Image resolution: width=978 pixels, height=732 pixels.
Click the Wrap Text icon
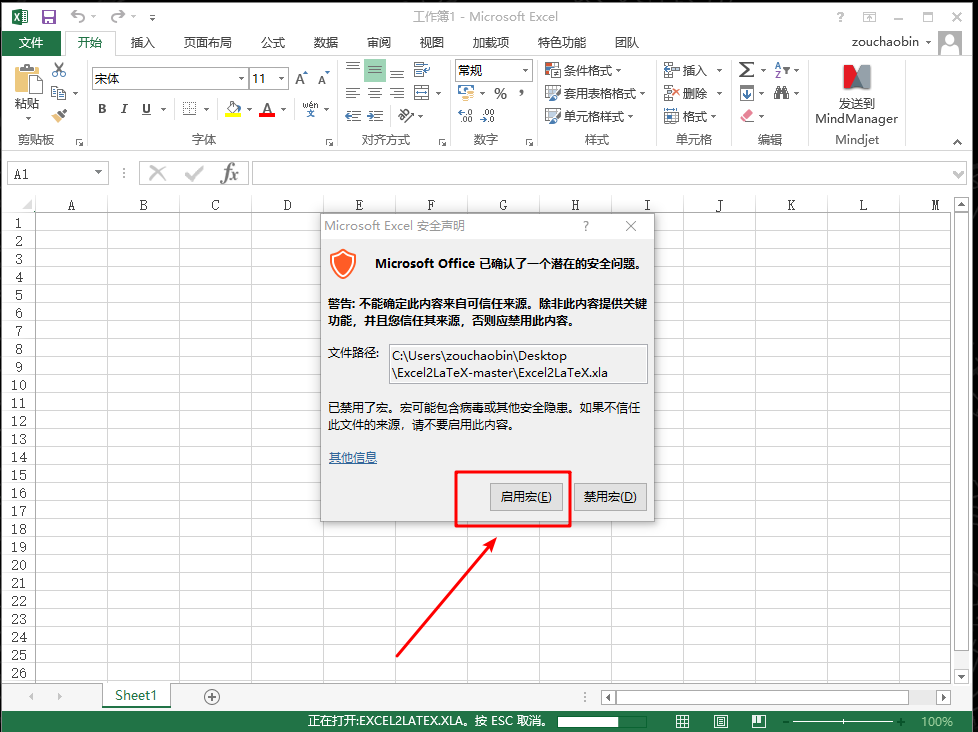(x=422, y=69)
